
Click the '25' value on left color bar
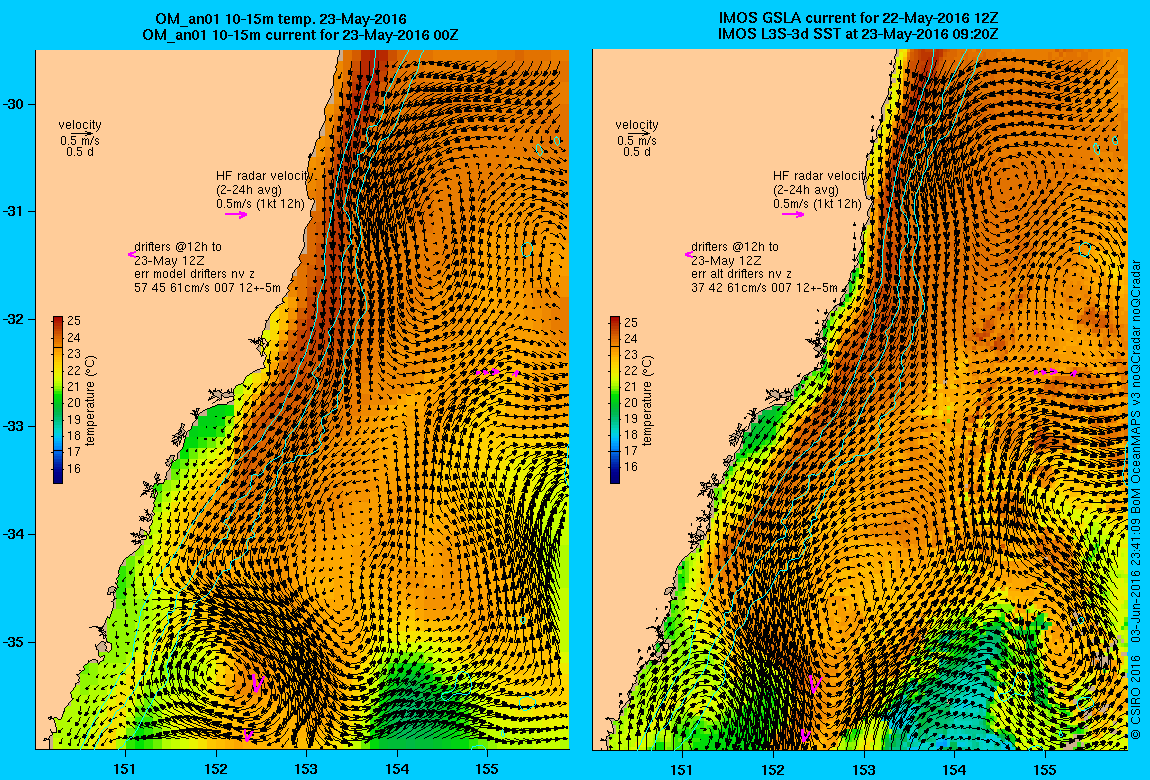pyautogui.click(x=74, y=321)
